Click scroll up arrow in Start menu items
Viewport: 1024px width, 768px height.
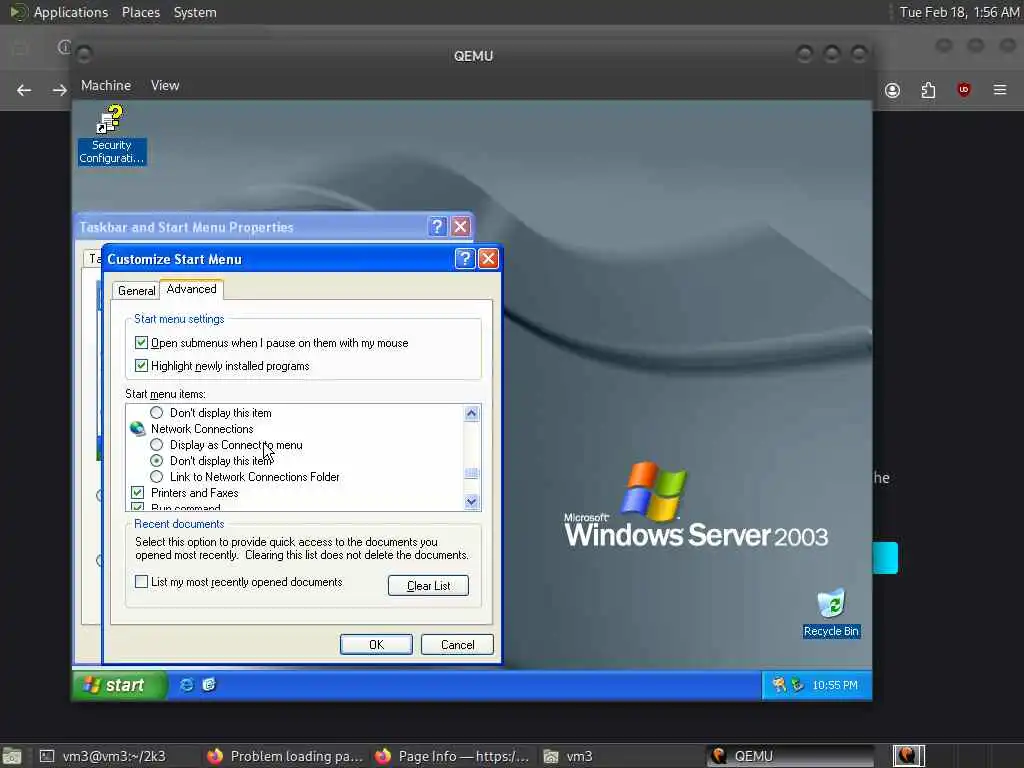[x=472, y=413]
